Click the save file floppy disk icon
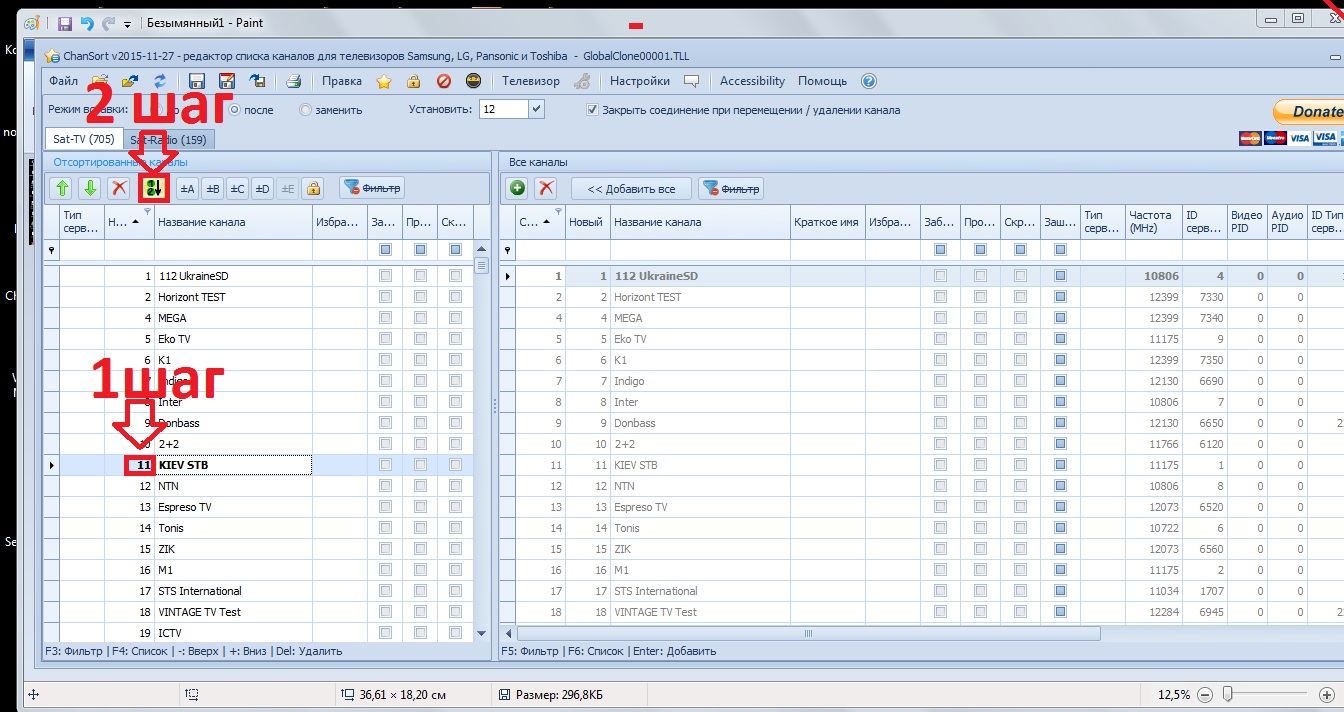 click(197, 81)
